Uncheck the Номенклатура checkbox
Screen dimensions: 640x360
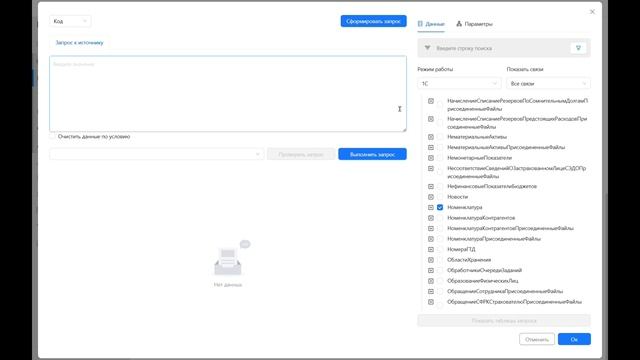tap(440, 207)
